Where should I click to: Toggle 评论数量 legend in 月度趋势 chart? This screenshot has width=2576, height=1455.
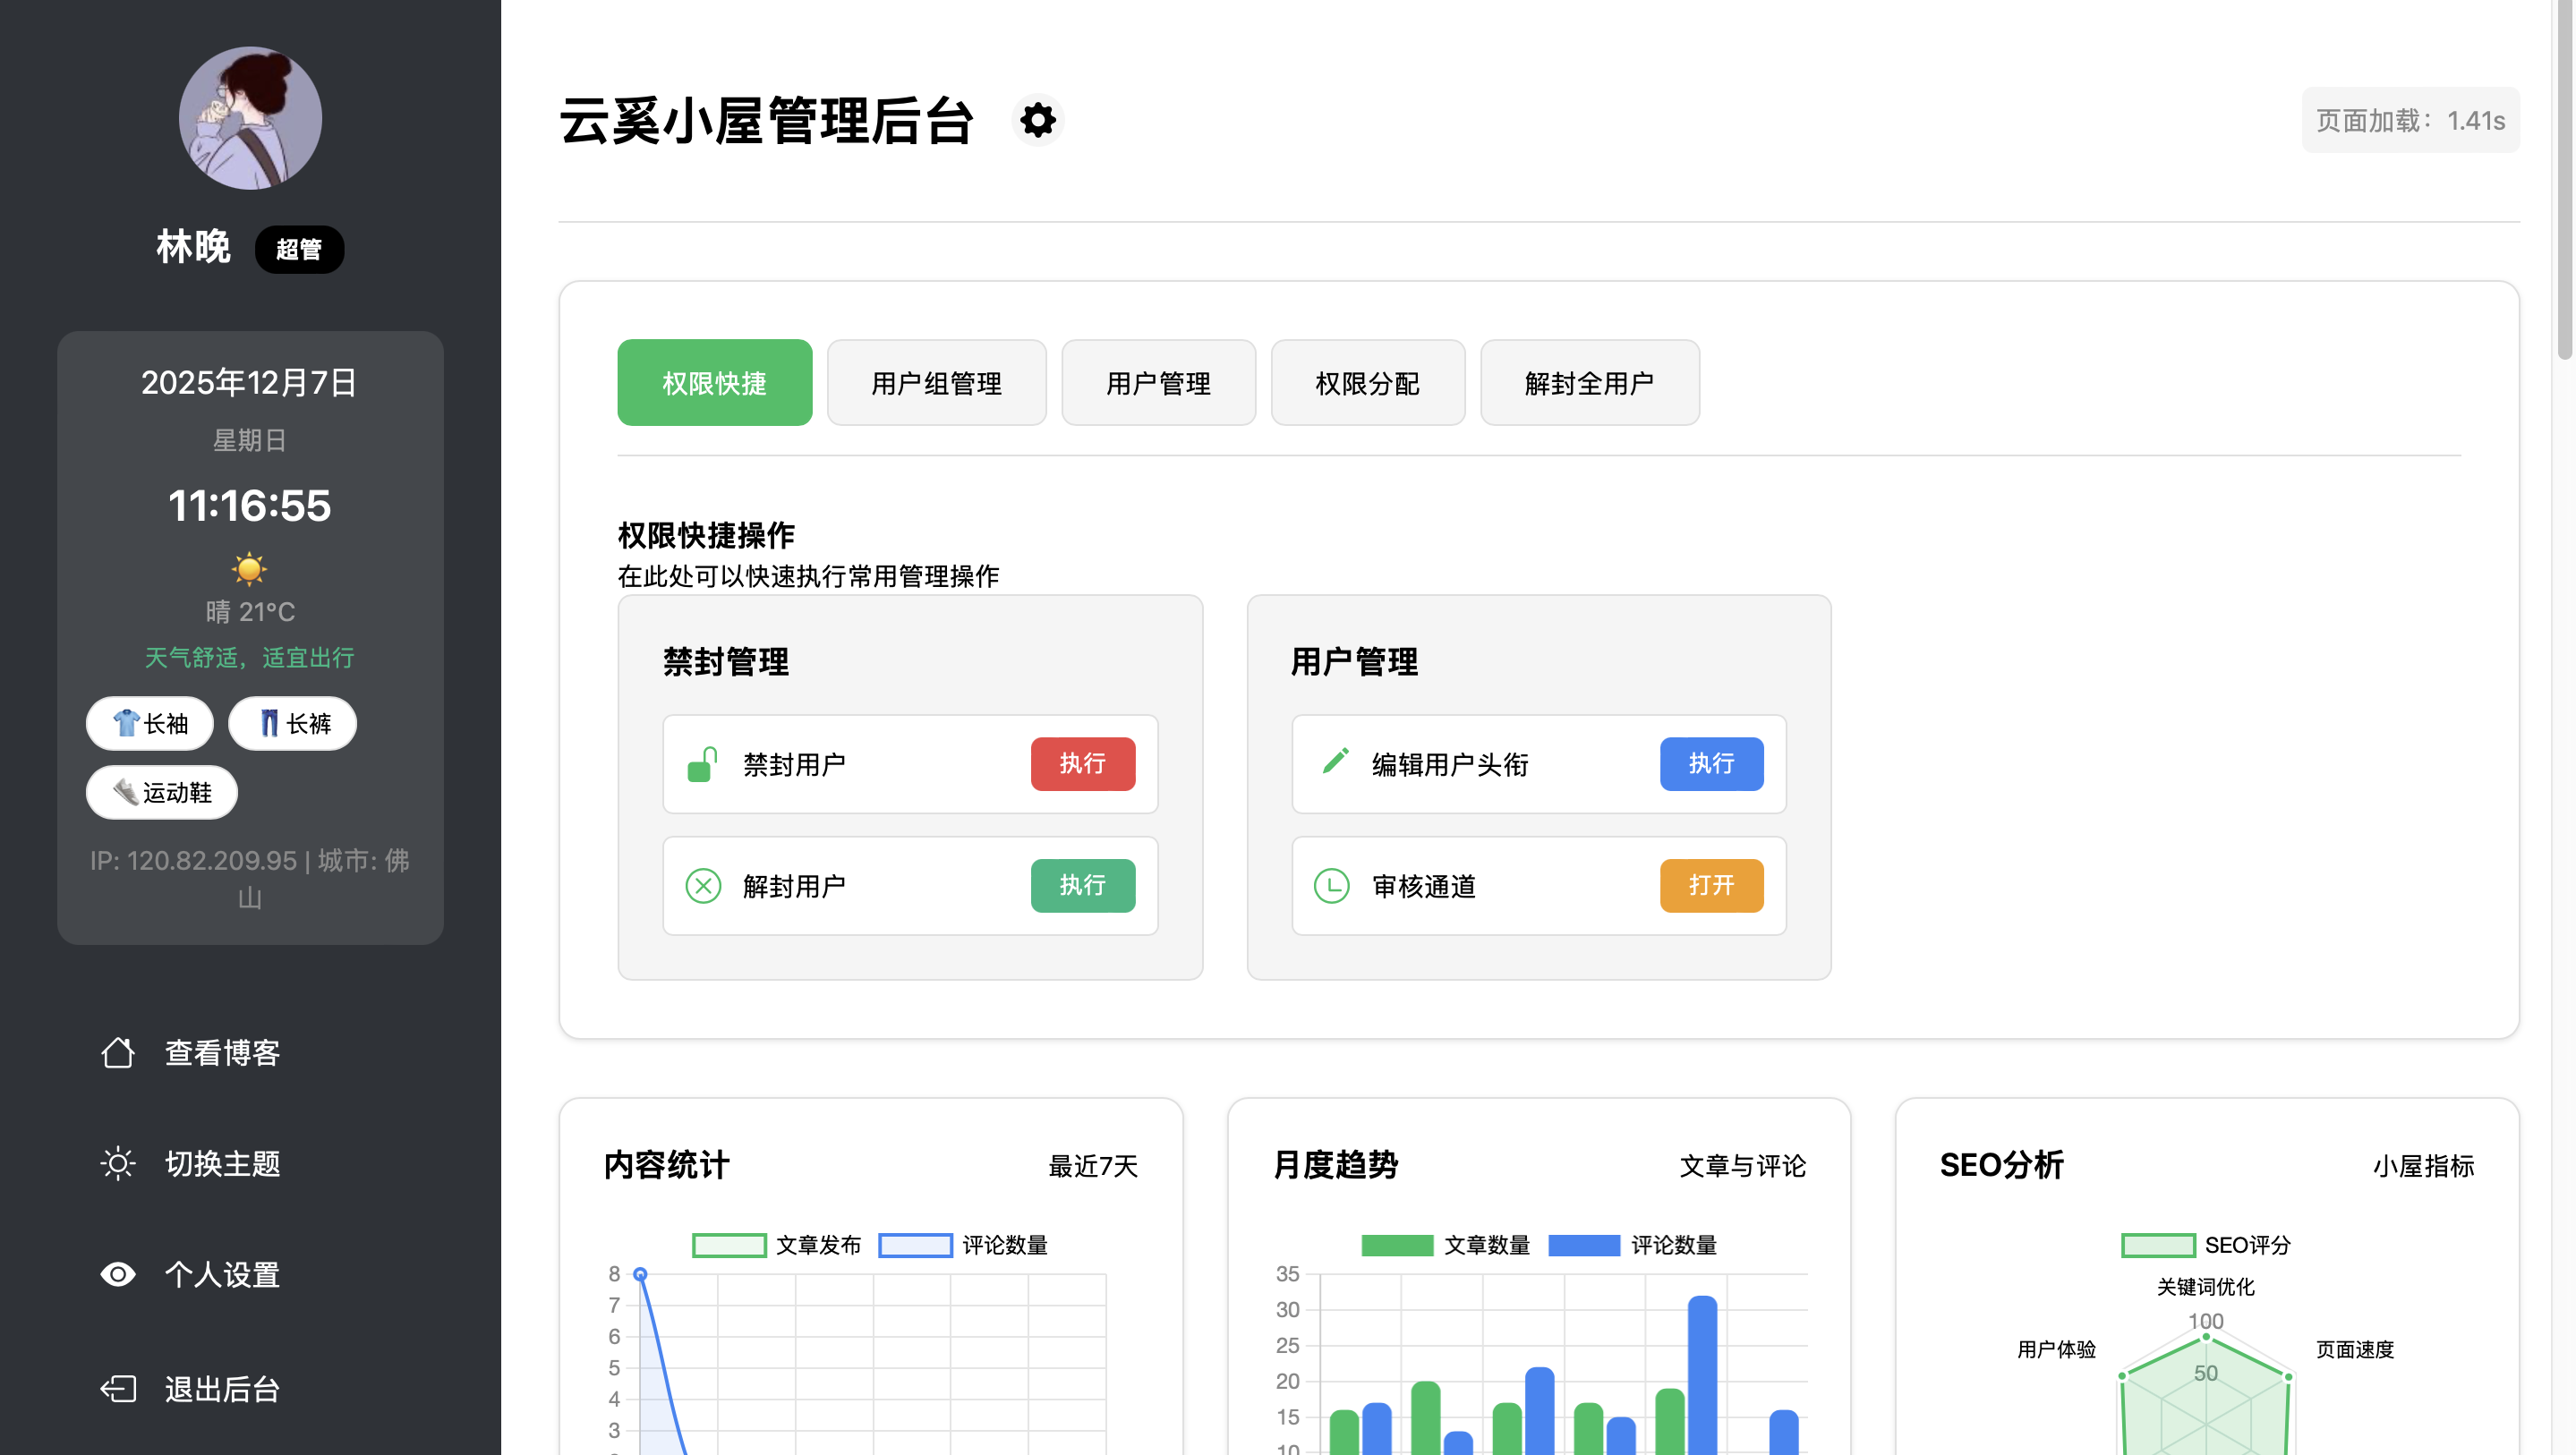pyautogui.click(x=1632, y=1245)
